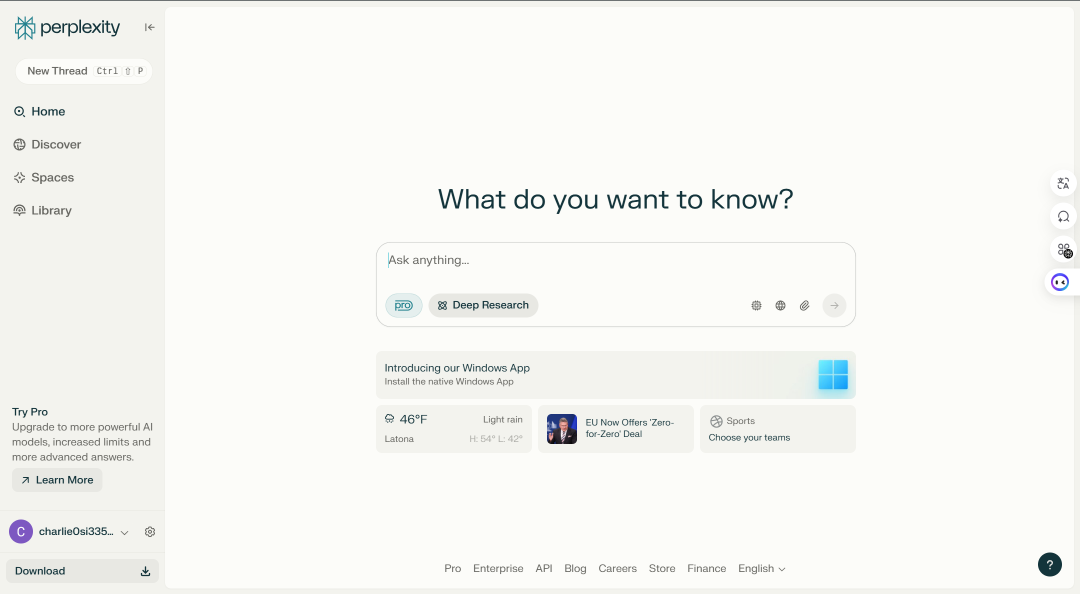Choose your teams in Sports card
1080x594 pixels.
coord(749,438)
